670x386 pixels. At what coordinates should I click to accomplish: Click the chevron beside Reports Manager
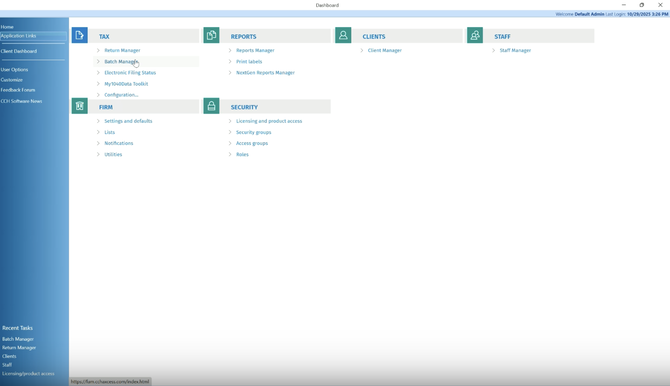(x=230, y=50)
